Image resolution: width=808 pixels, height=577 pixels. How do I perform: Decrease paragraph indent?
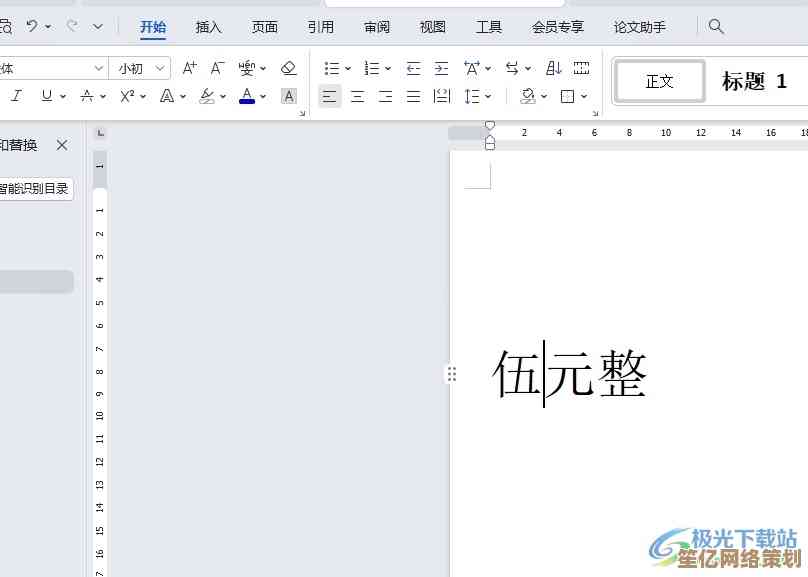click(413, 68)
